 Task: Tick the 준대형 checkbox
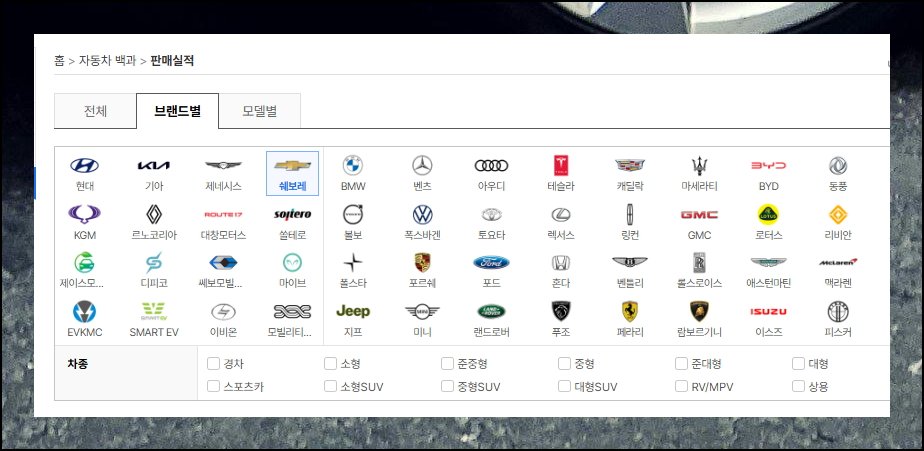[x=681, y=364]
